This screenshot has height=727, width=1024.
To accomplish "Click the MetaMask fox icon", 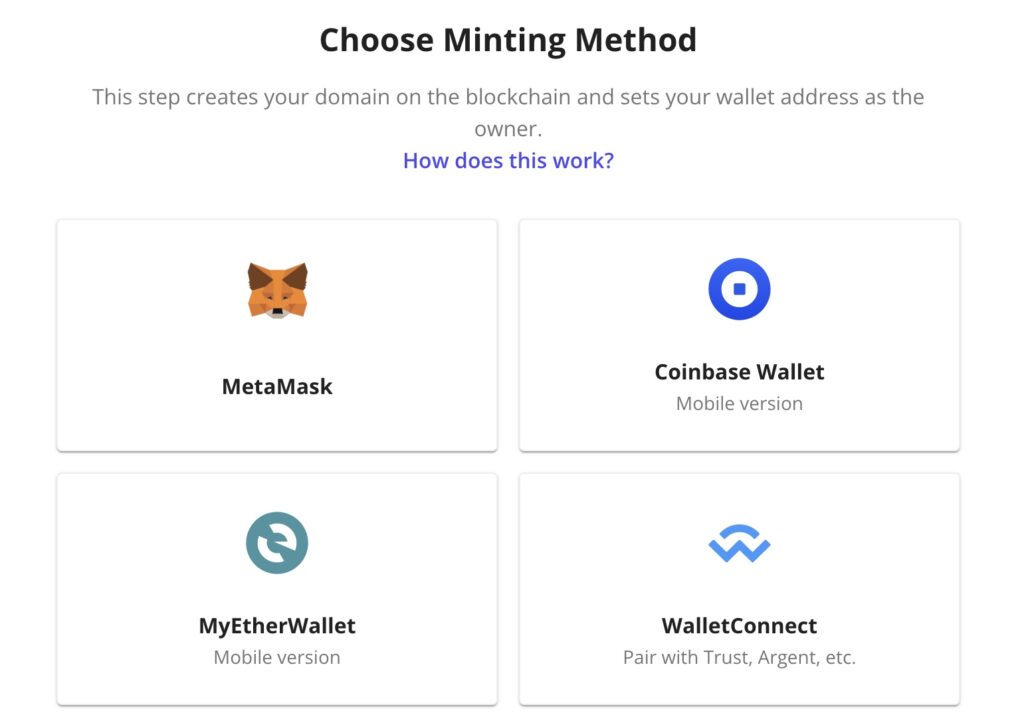I will [278, 291].
